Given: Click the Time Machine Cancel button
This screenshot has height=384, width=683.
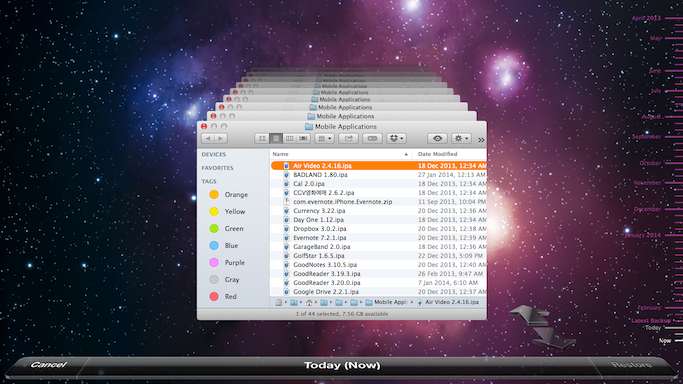Looking at the screenshot, I should [x=48, y=365].
